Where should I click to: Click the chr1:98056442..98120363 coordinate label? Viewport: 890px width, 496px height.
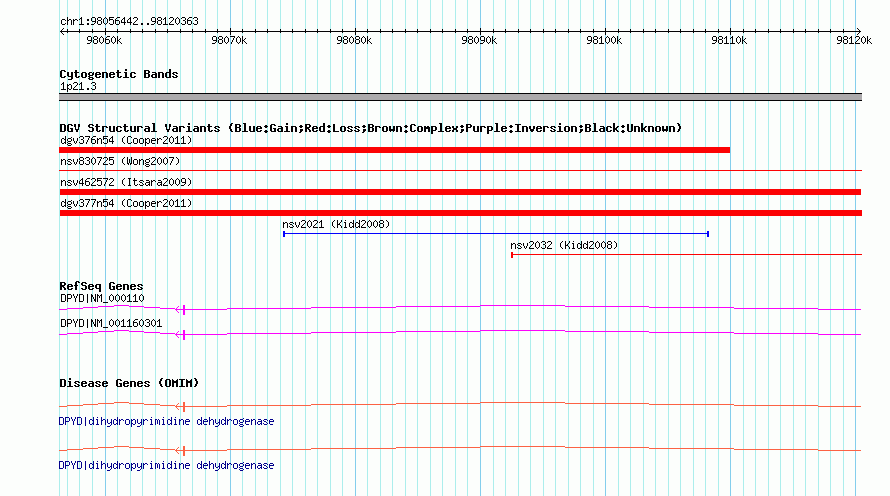click(x=129, y=21)
